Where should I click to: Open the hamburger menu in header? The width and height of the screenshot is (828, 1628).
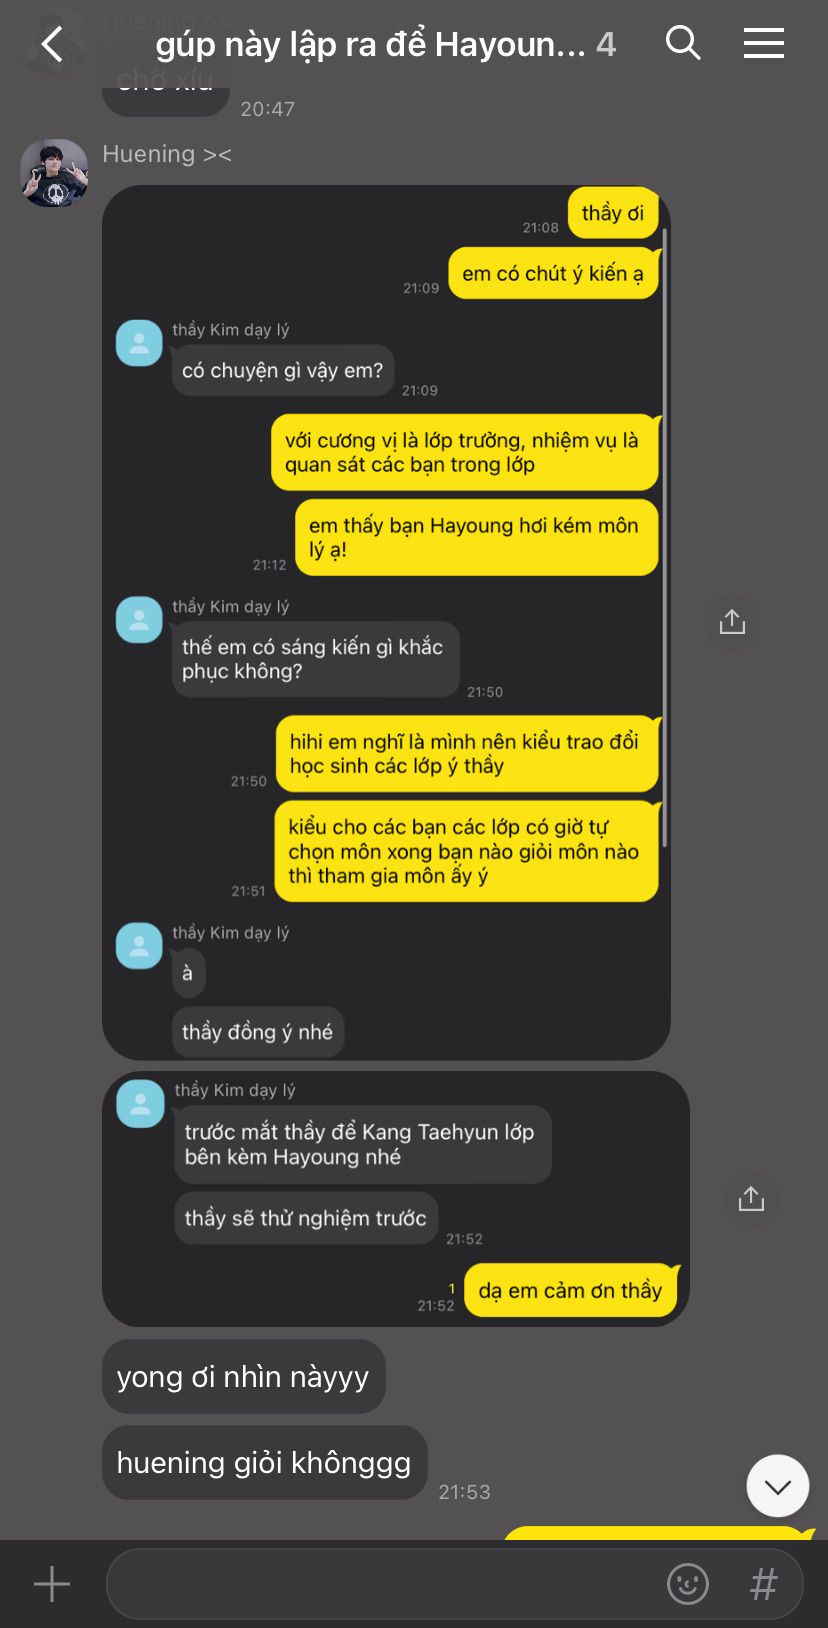(x=764, y=43)
